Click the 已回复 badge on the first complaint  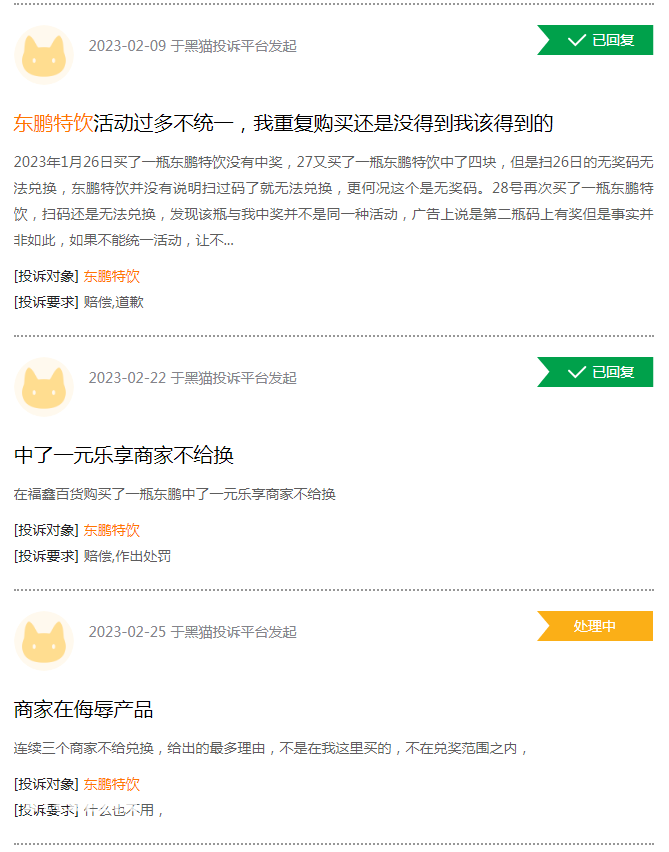coord(595,40)
